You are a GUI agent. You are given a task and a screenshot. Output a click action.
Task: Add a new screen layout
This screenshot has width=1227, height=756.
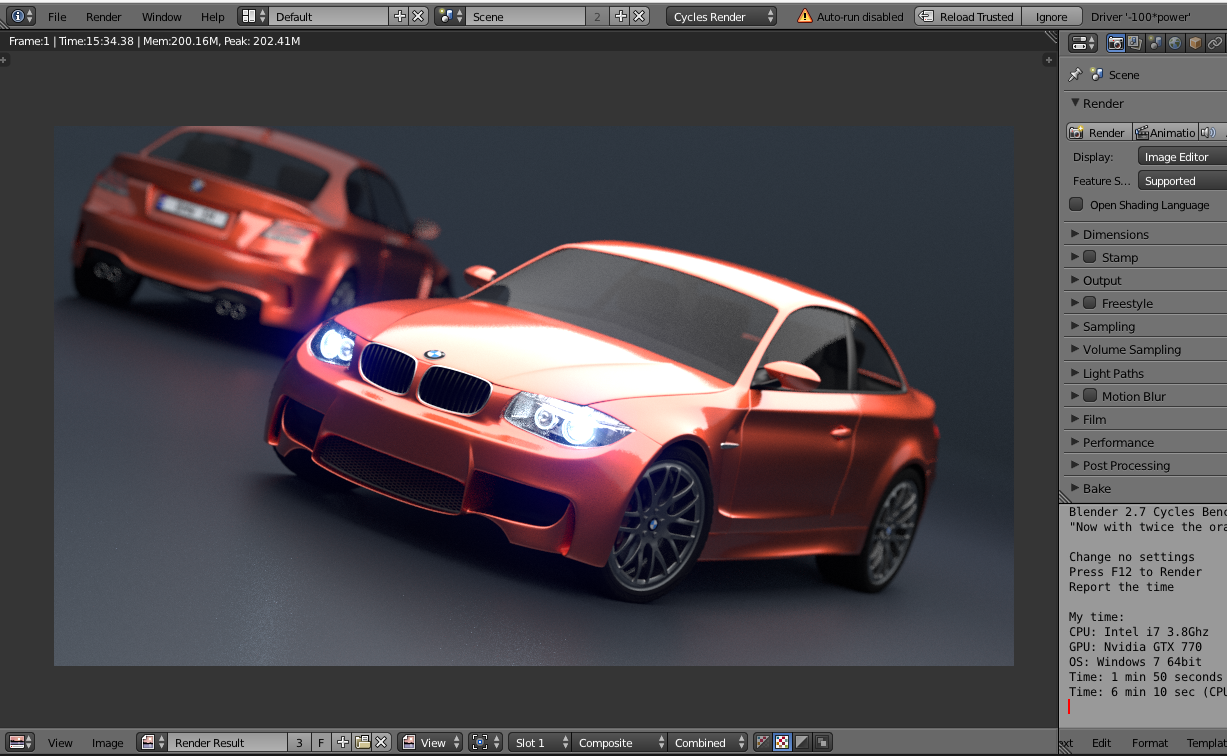(x=400, y=16)
